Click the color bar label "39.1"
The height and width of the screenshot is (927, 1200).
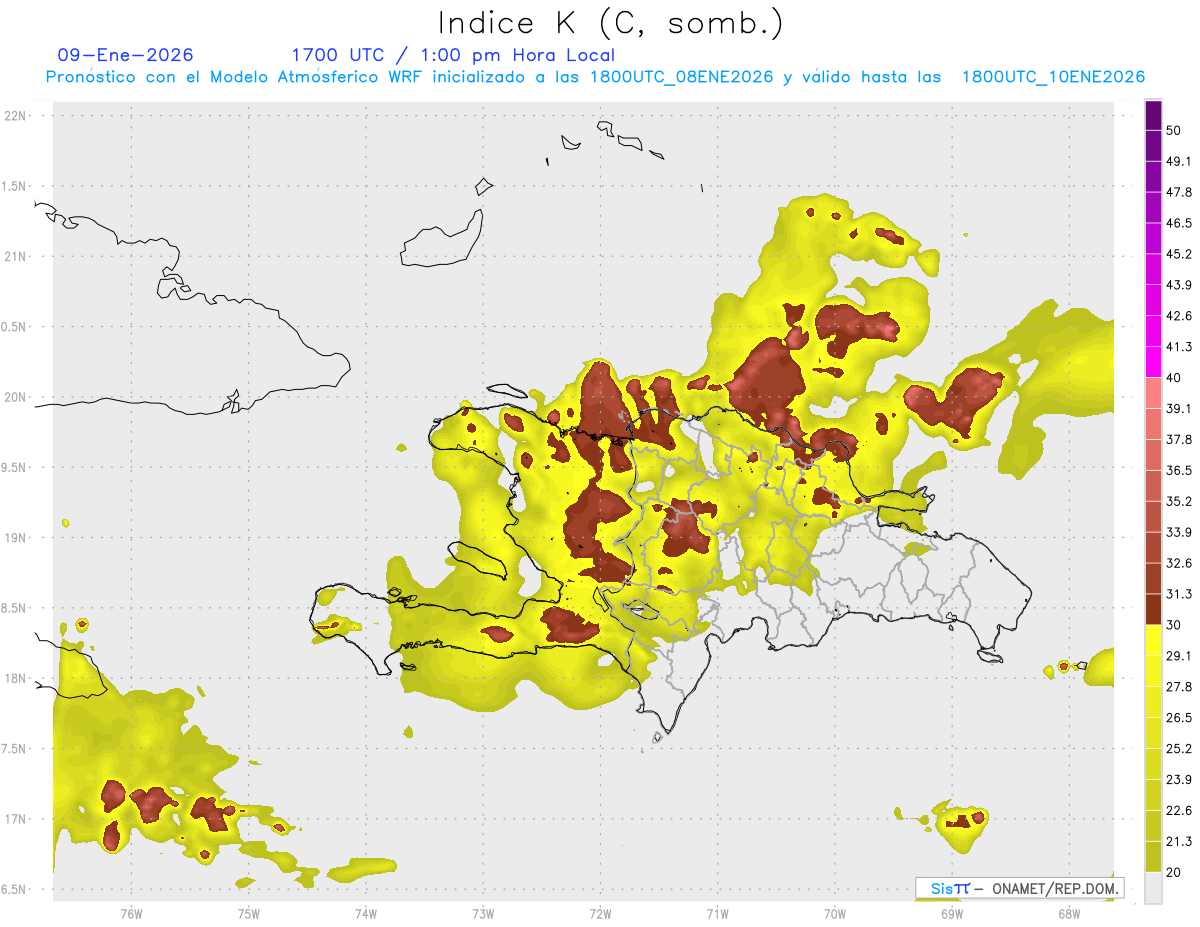tap(1179, 408)
